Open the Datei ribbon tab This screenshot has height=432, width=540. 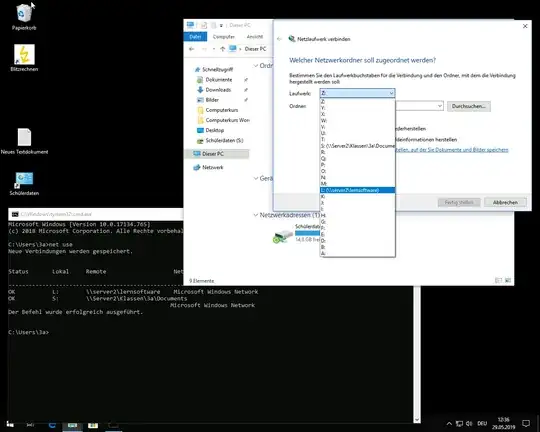[195, 37]
